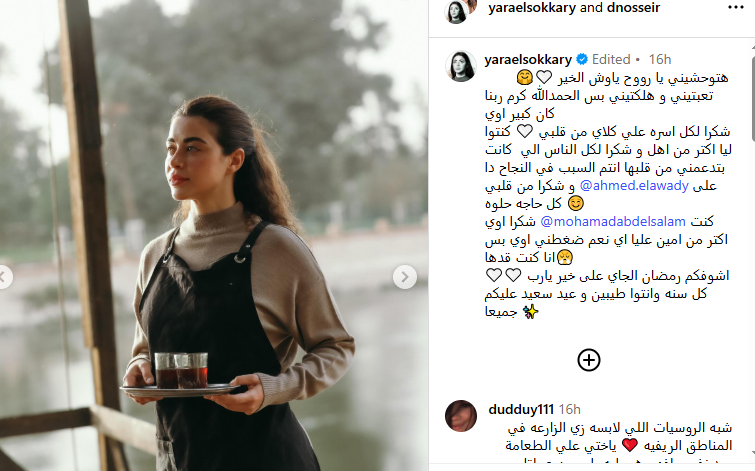The width and height of the screenshot is (755, 471).
Task: Click the 16h timestamp on dudduy111 comment
Action: point(570,409)
